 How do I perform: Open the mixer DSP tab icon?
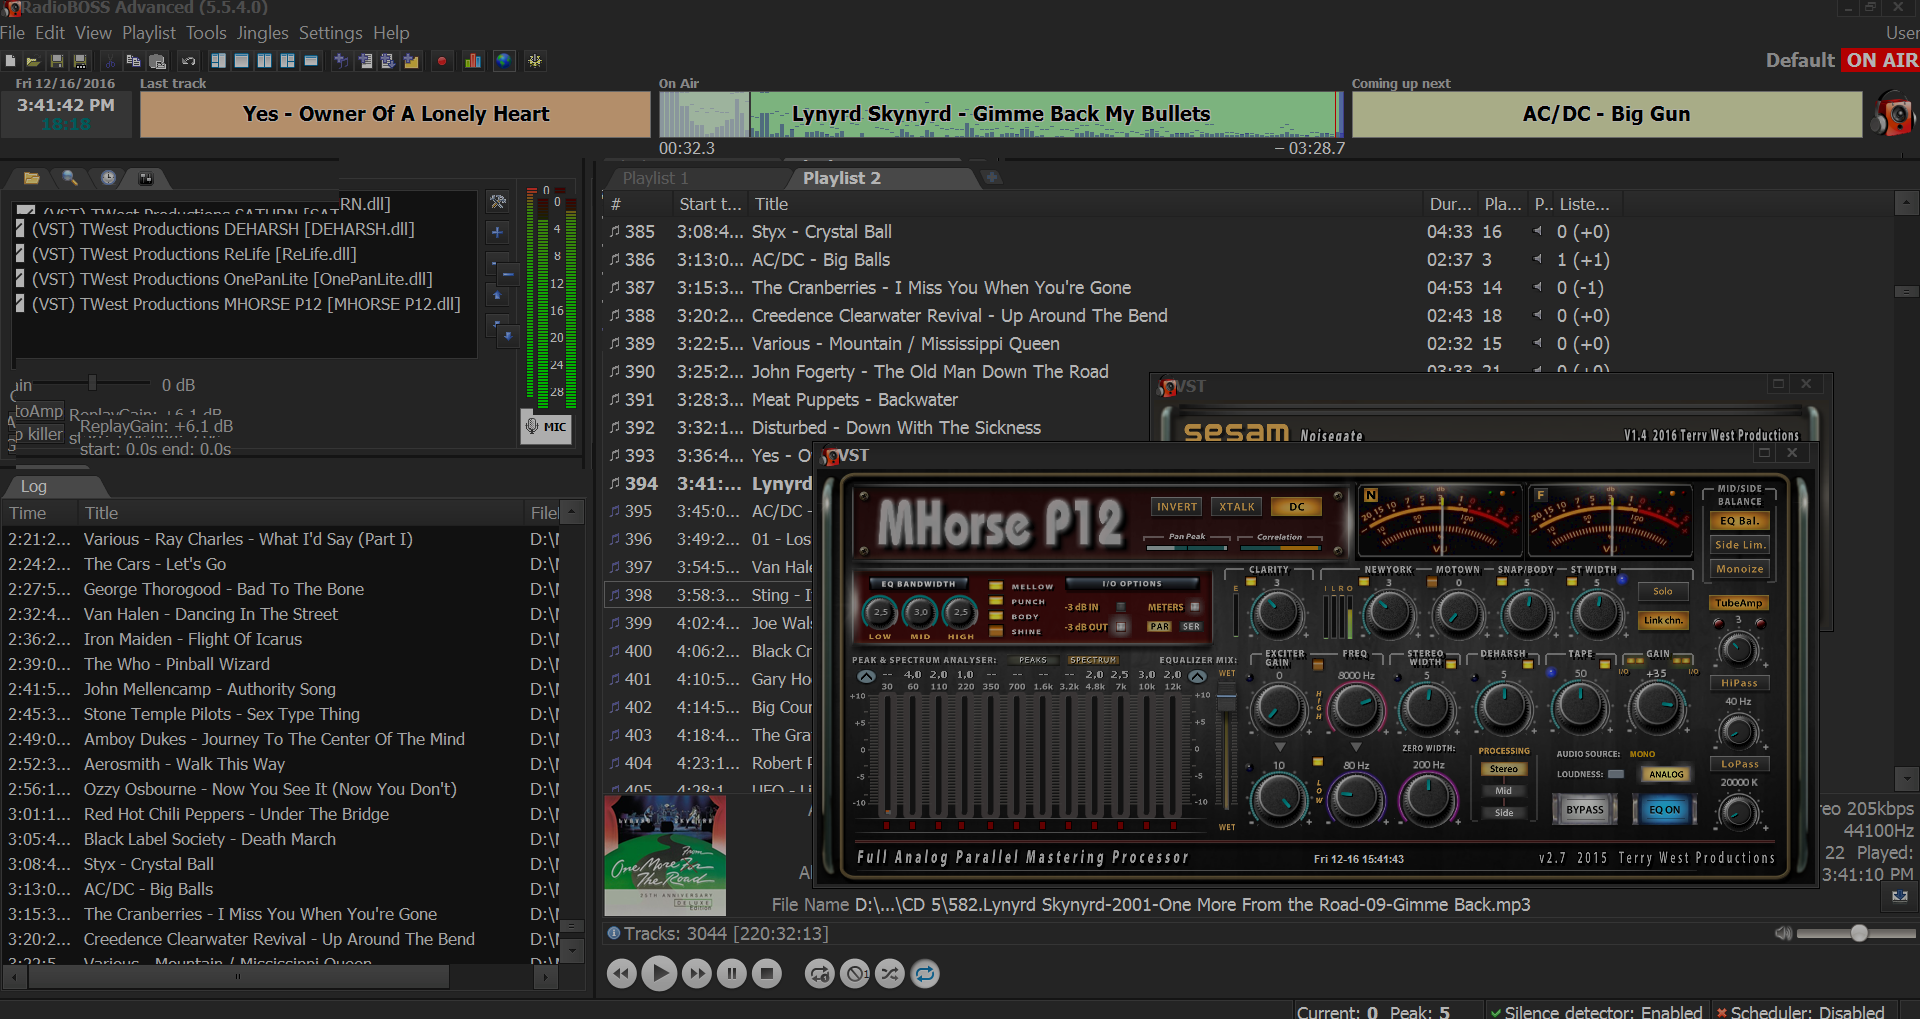point(146,178)
